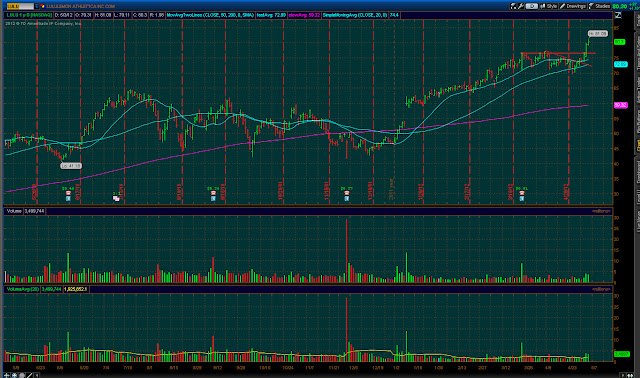Viewport: 640px width, 378px height.
Task: Select the line drawing tool at bottom left
Action: (29, 375)
